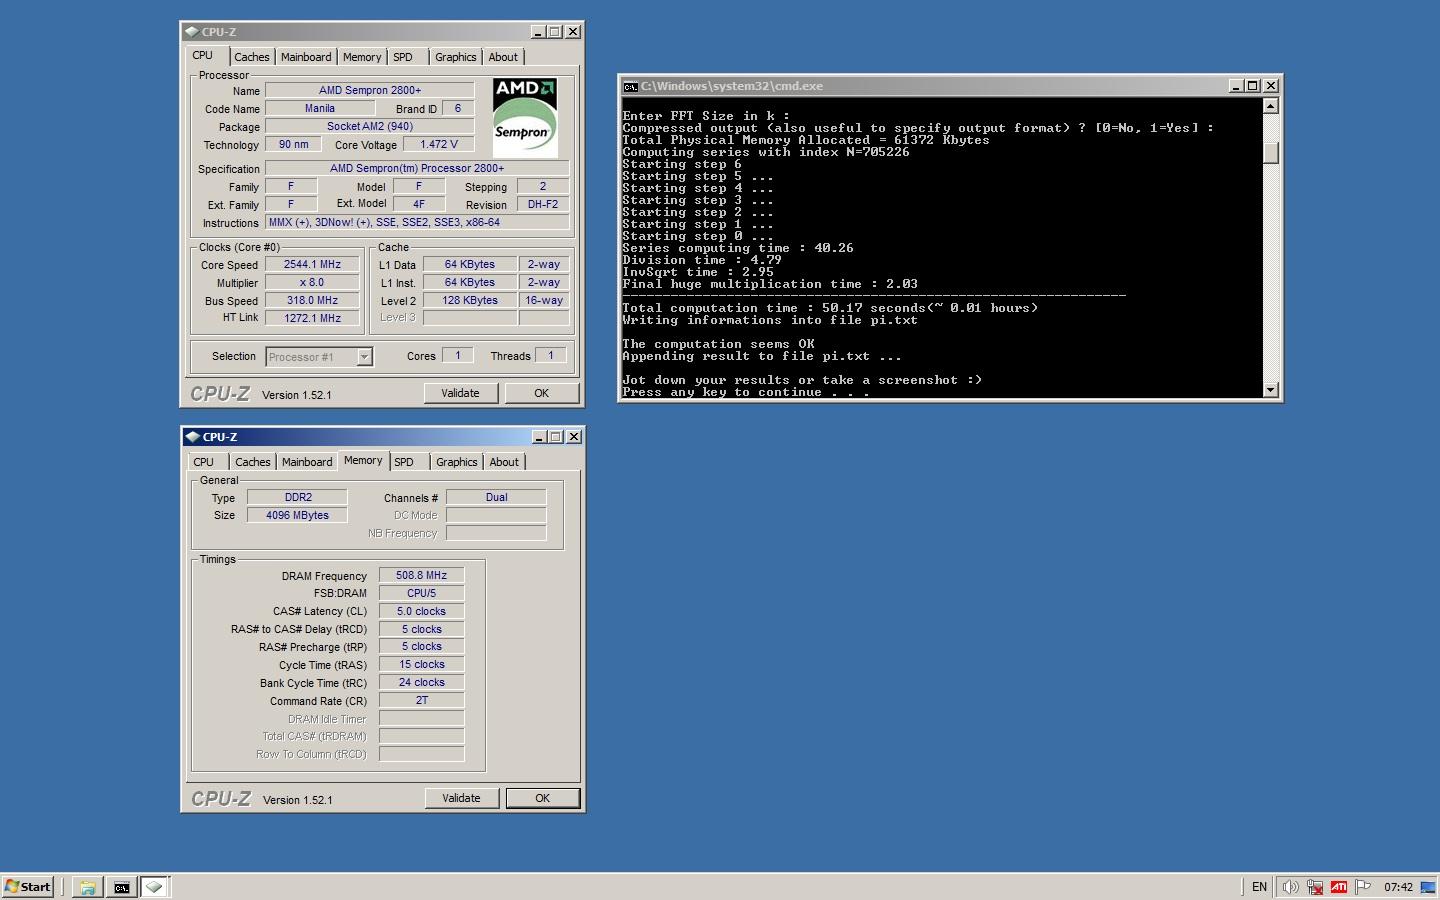Click Validate in the bottom CPU-Z window
1440x900 pixels.
(x=461, y=798)
